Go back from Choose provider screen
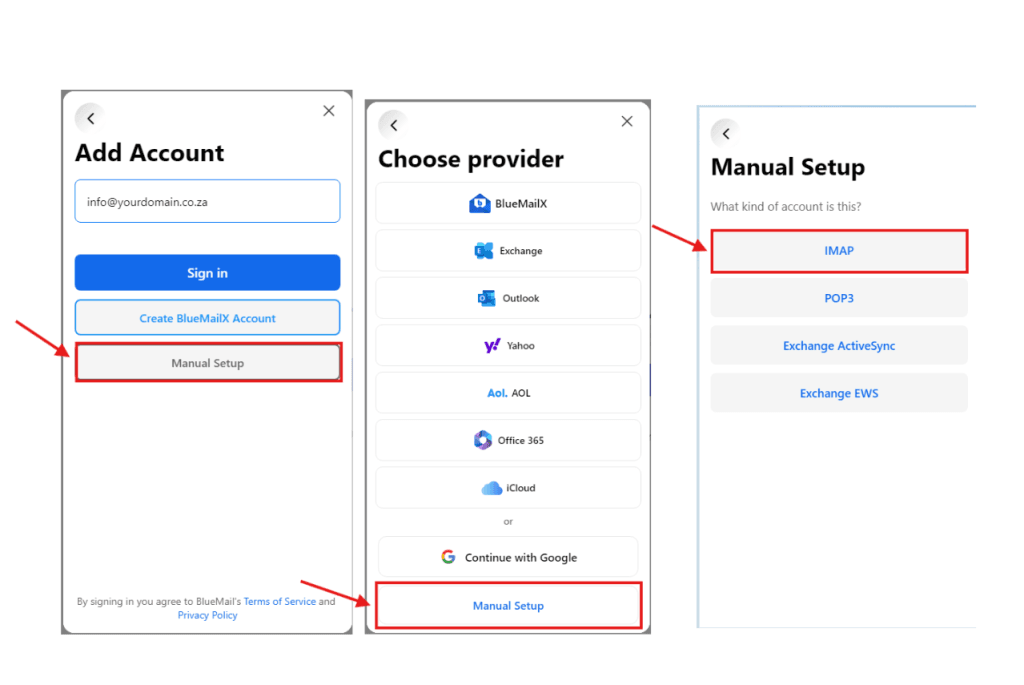The height and width of the screenshot is (685, 1024). [393, 125]
